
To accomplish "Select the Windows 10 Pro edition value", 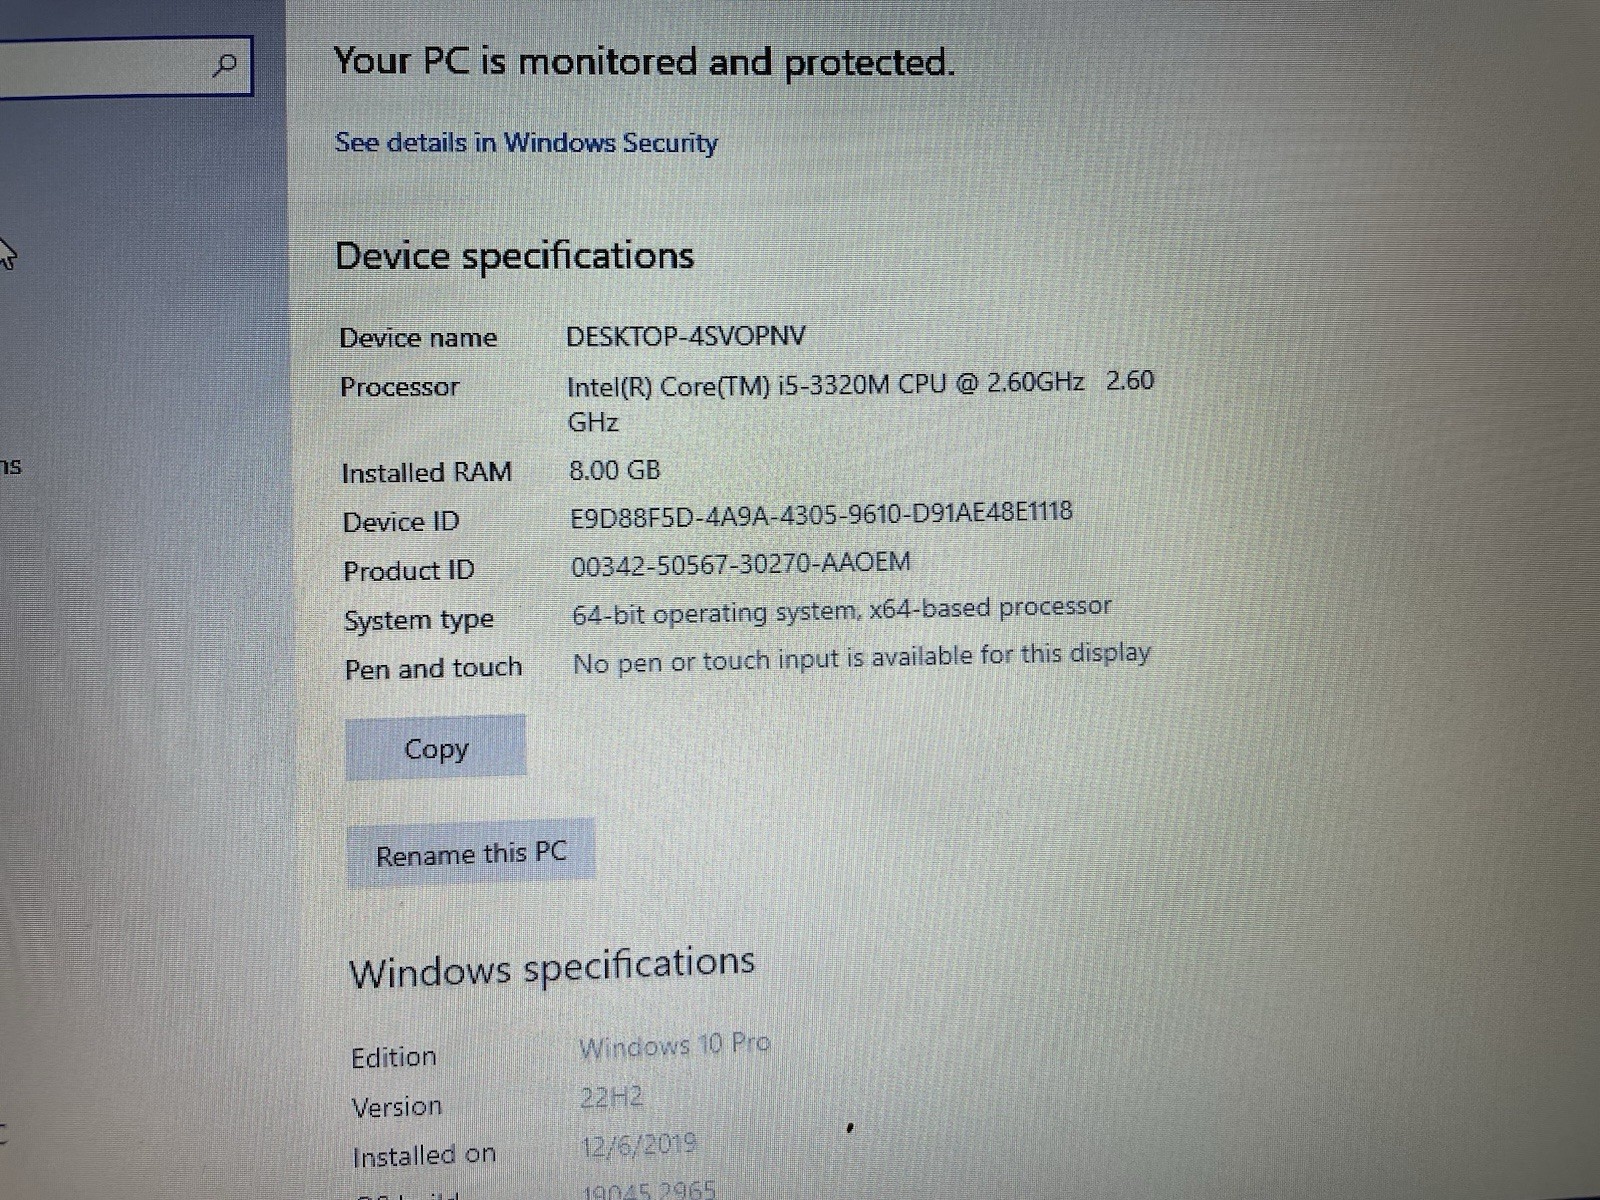I will (x=675, y=1046).
